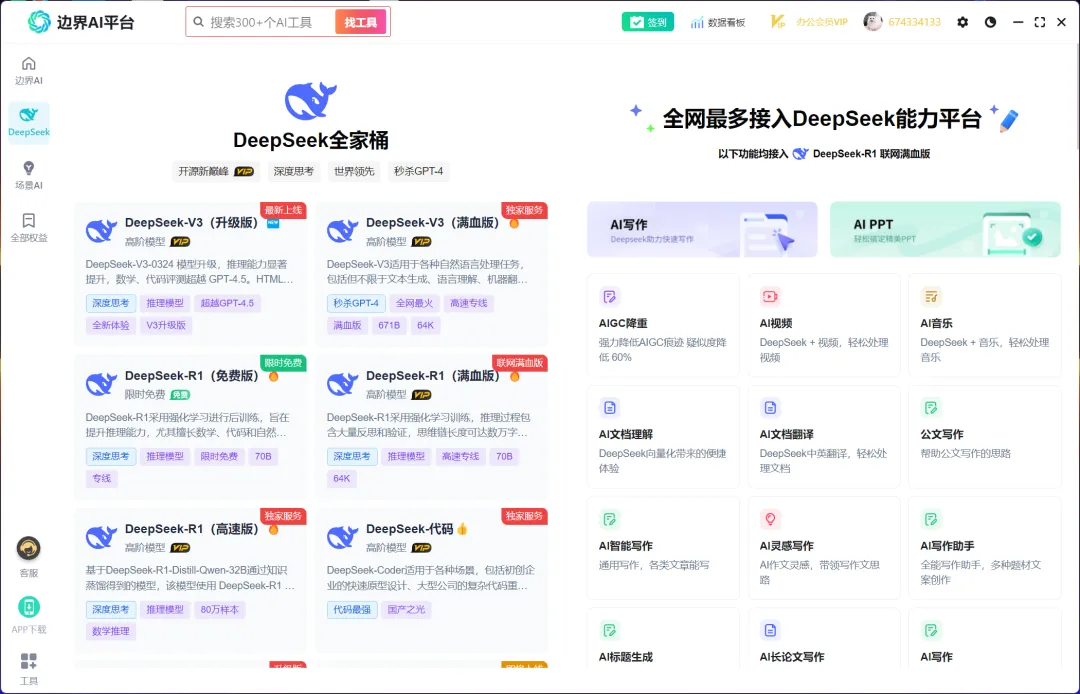This screenshot has width=1080, height=694.
Task: Open the DeepSeek-V3（满血版） model title
Action: tap(433, 223)
